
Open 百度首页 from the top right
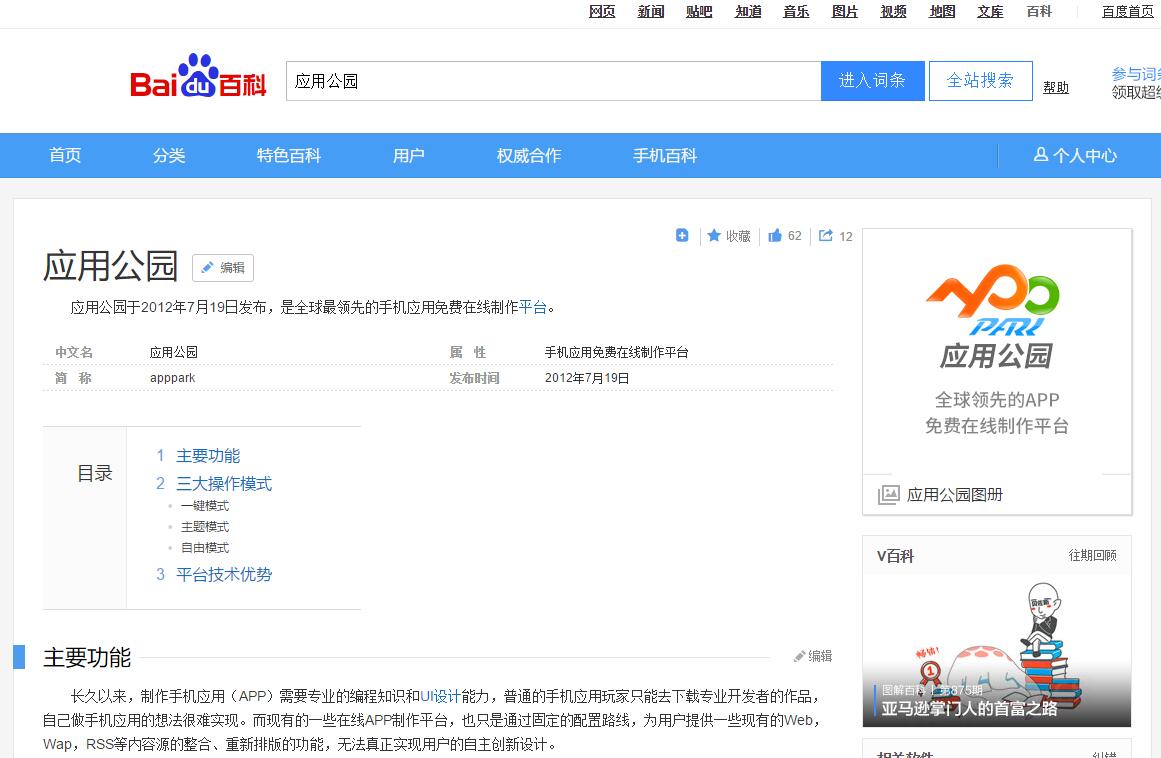(x=1125, y=11)
